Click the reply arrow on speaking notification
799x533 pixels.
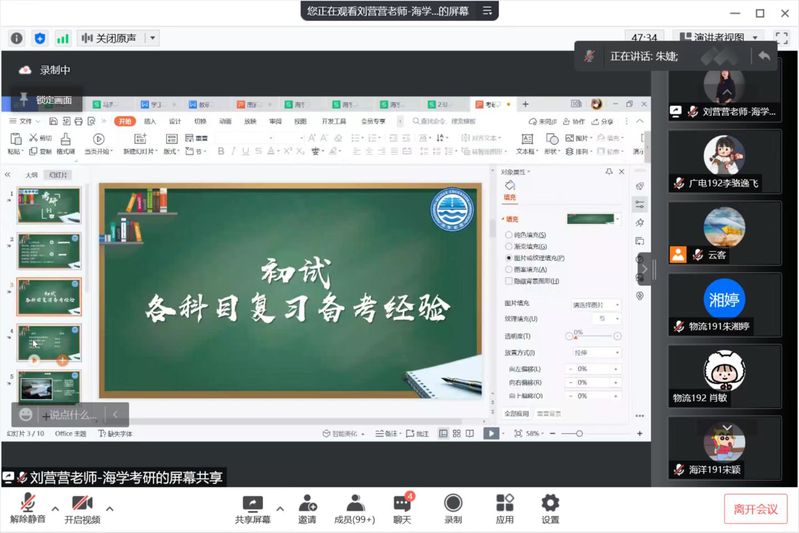[x=764, y=56]
